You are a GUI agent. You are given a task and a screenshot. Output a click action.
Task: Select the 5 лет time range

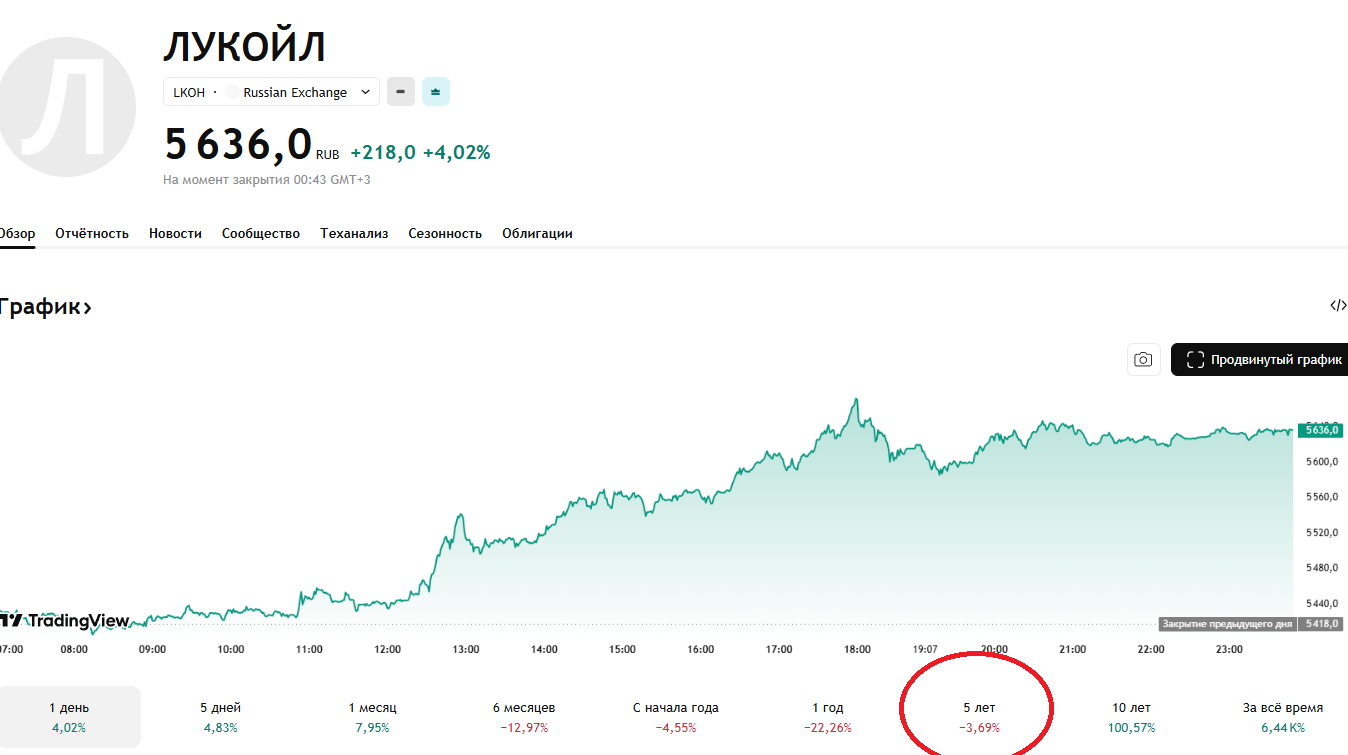[x=979, y=717]
